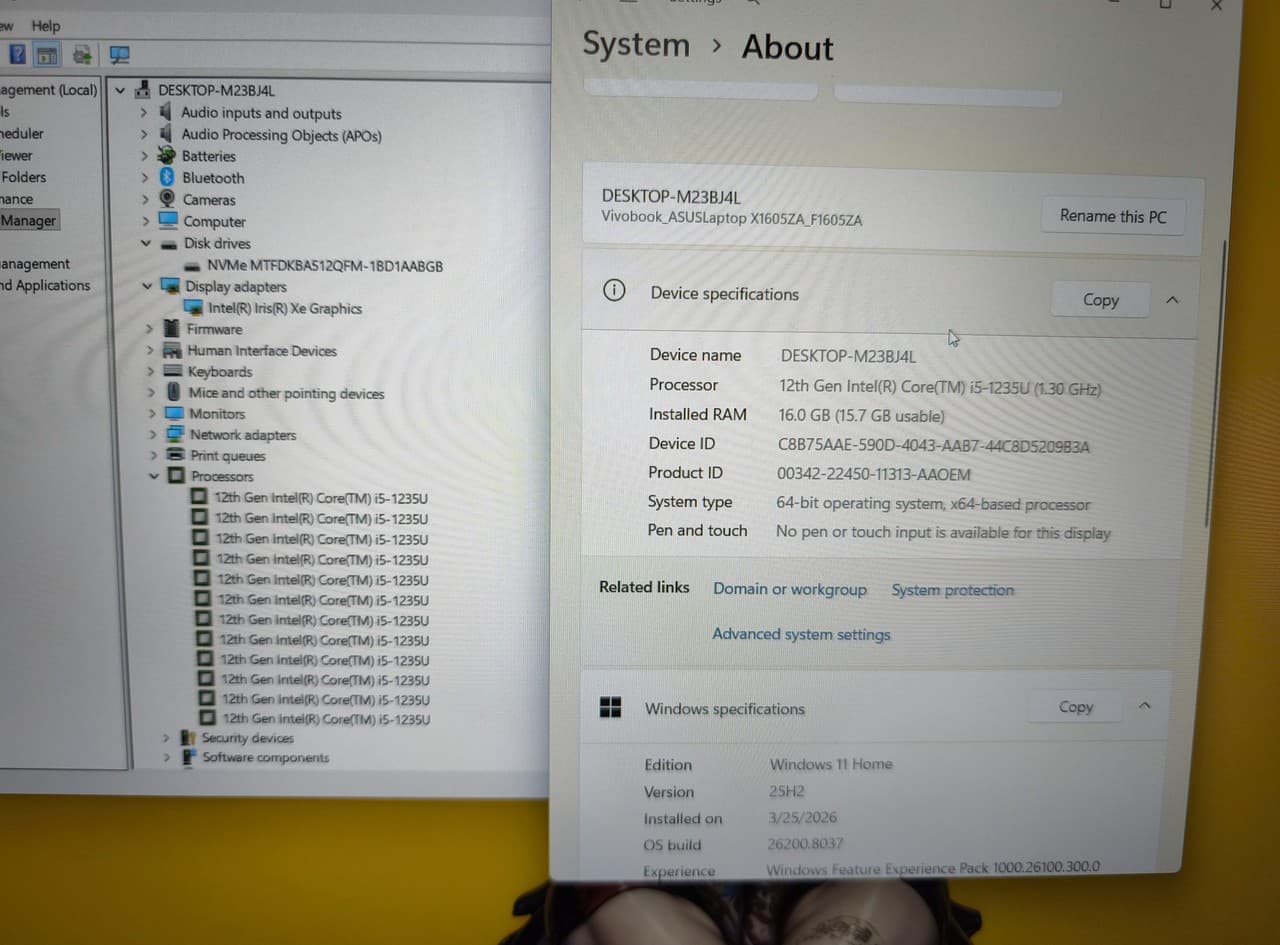The height and width of the screenshot is (945, 1280).
Task: Go back to System via breadcrumb
Action: (x=636, y=45)
